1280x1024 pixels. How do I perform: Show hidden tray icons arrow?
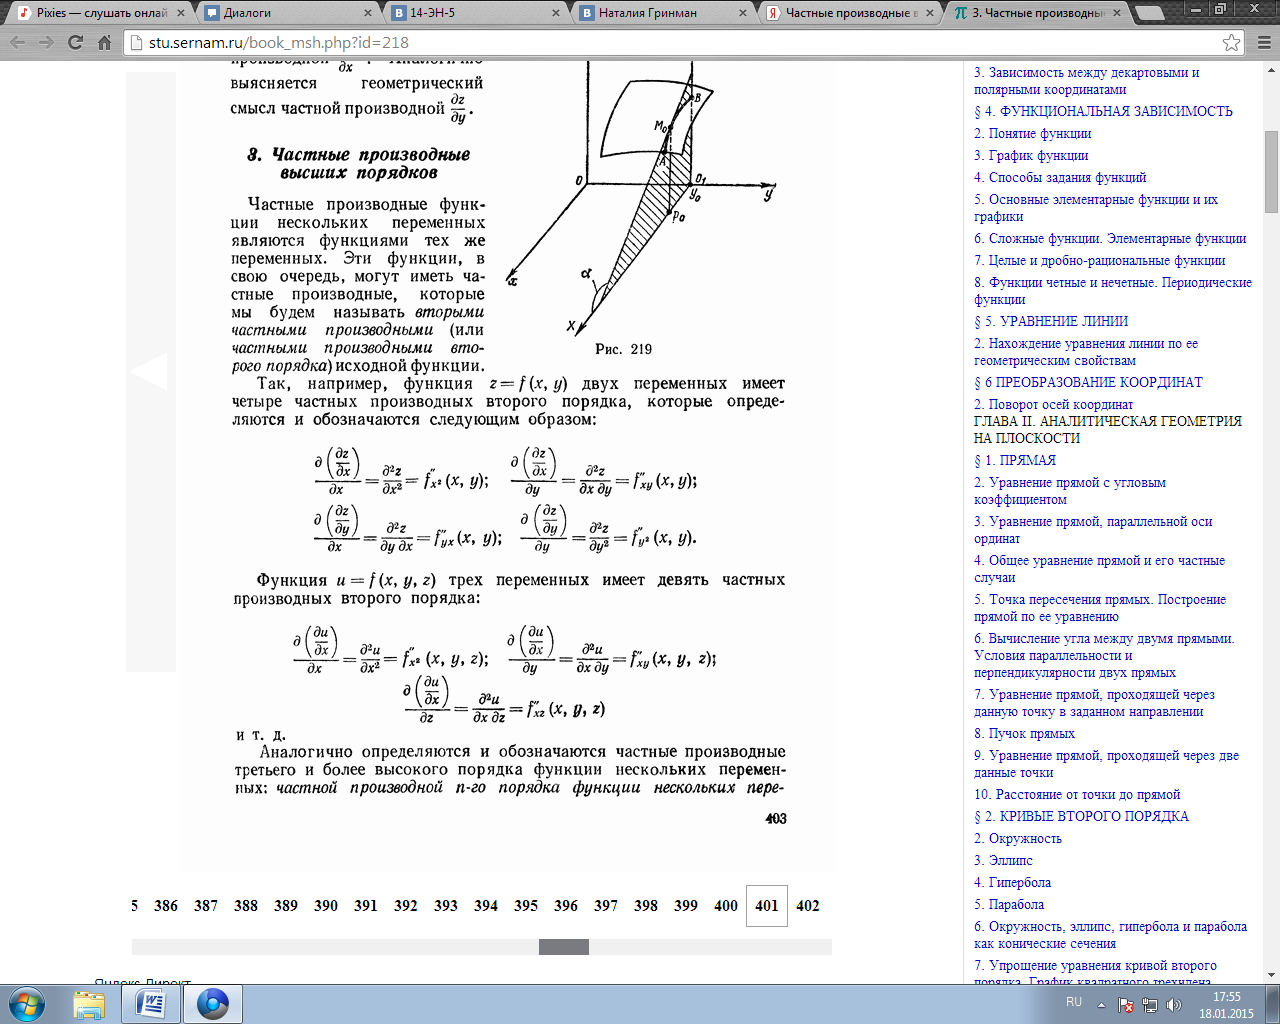pos(1102,1005)
